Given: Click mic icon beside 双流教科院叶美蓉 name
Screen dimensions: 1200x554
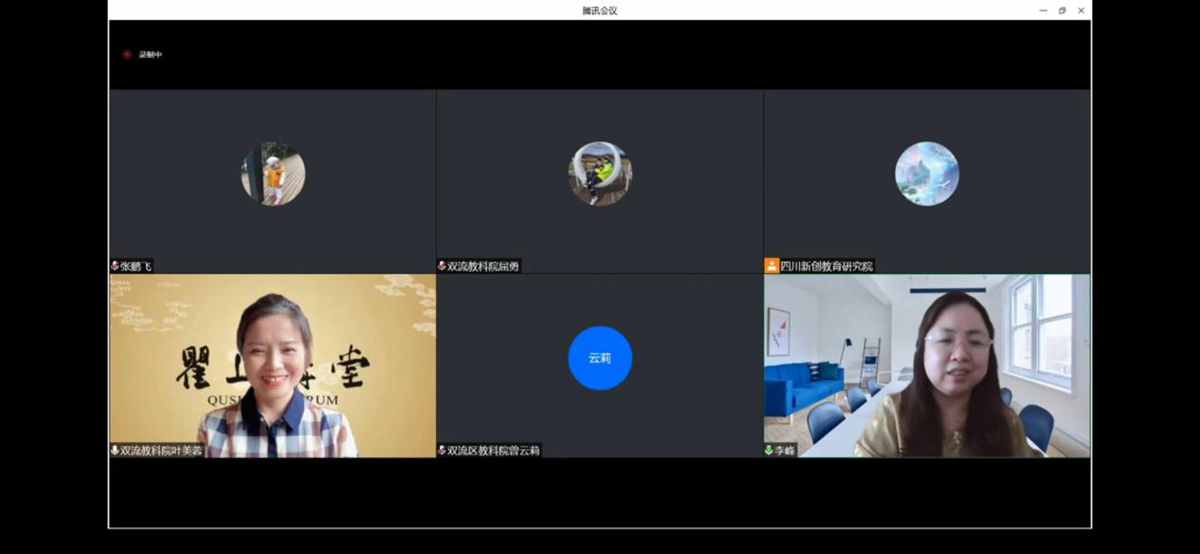Looking at the screenshot, I should (x=115, y=450).
